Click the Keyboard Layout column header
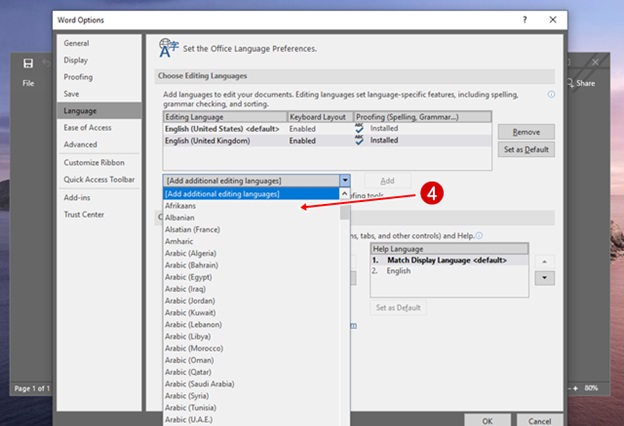This screenshot has height=426, width=624. click(x=320, y=117)
